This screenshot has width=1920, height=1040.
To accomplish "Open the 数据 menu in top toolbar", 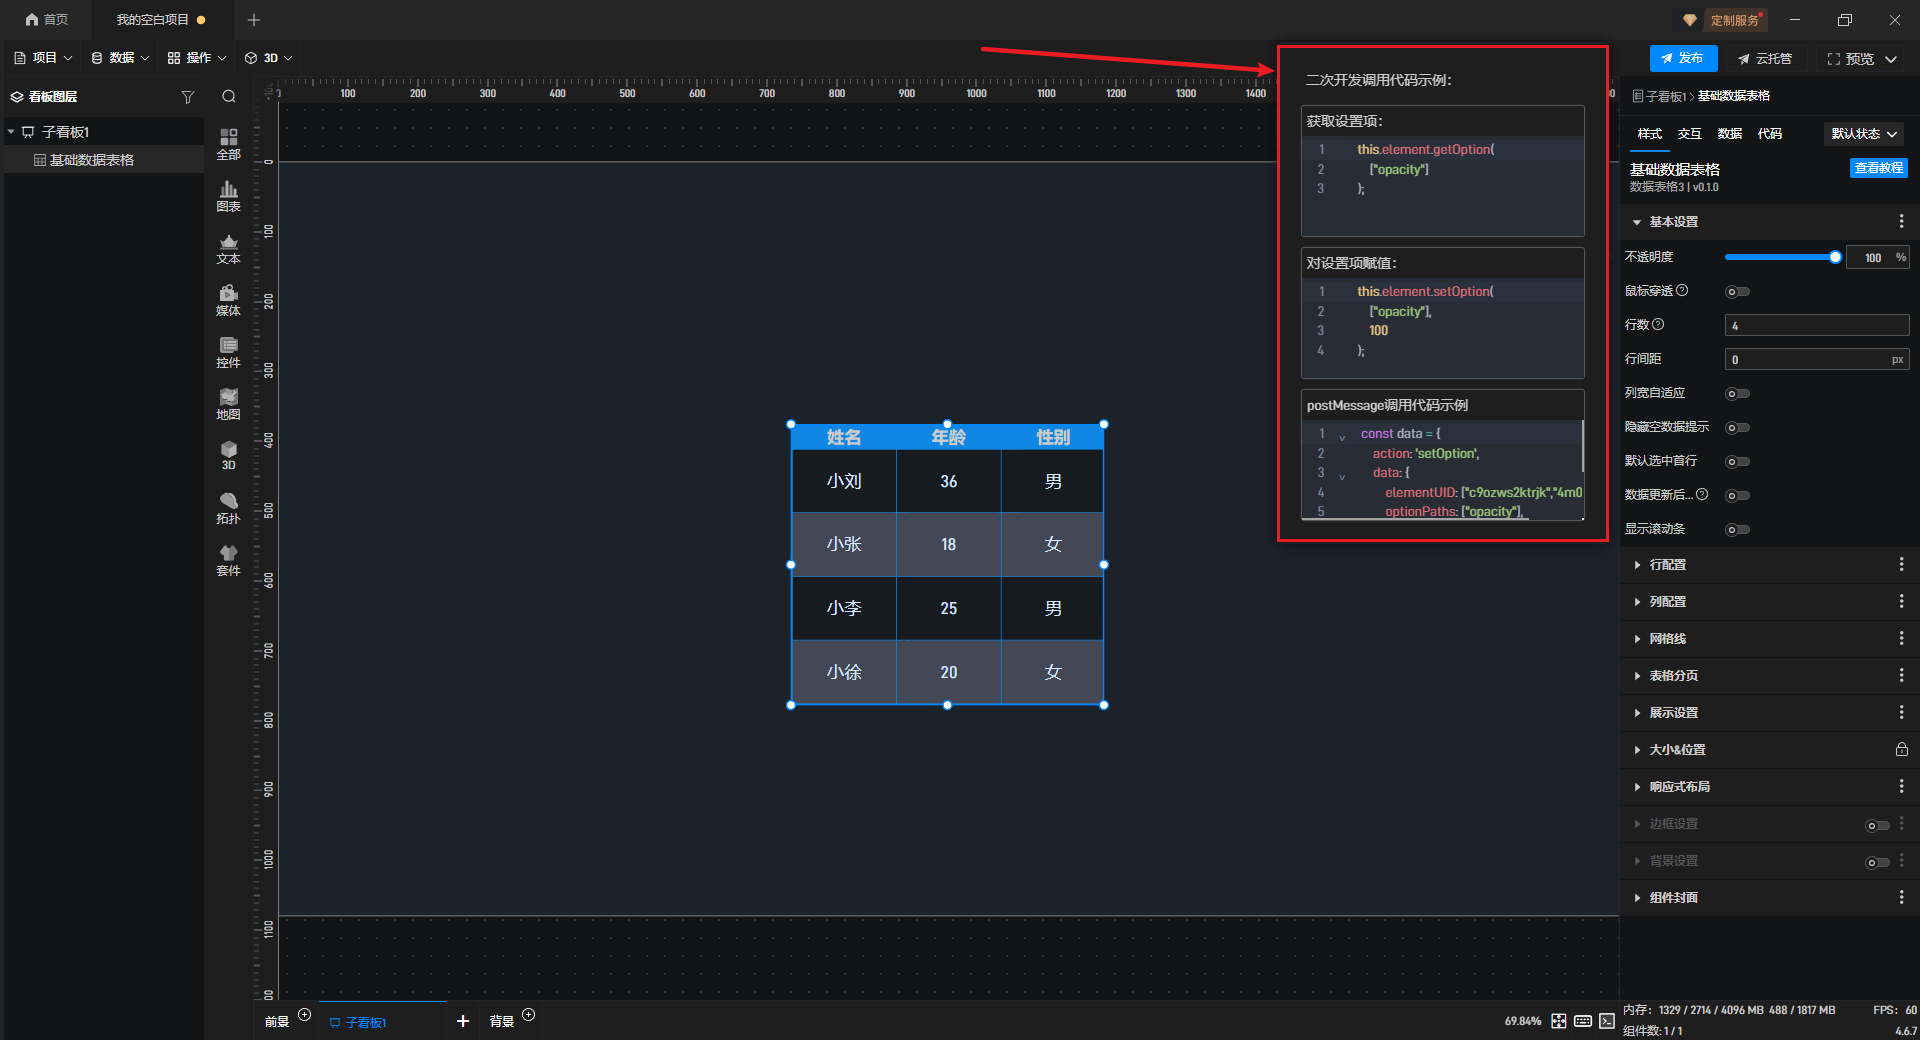I will [x=120, y=58].
